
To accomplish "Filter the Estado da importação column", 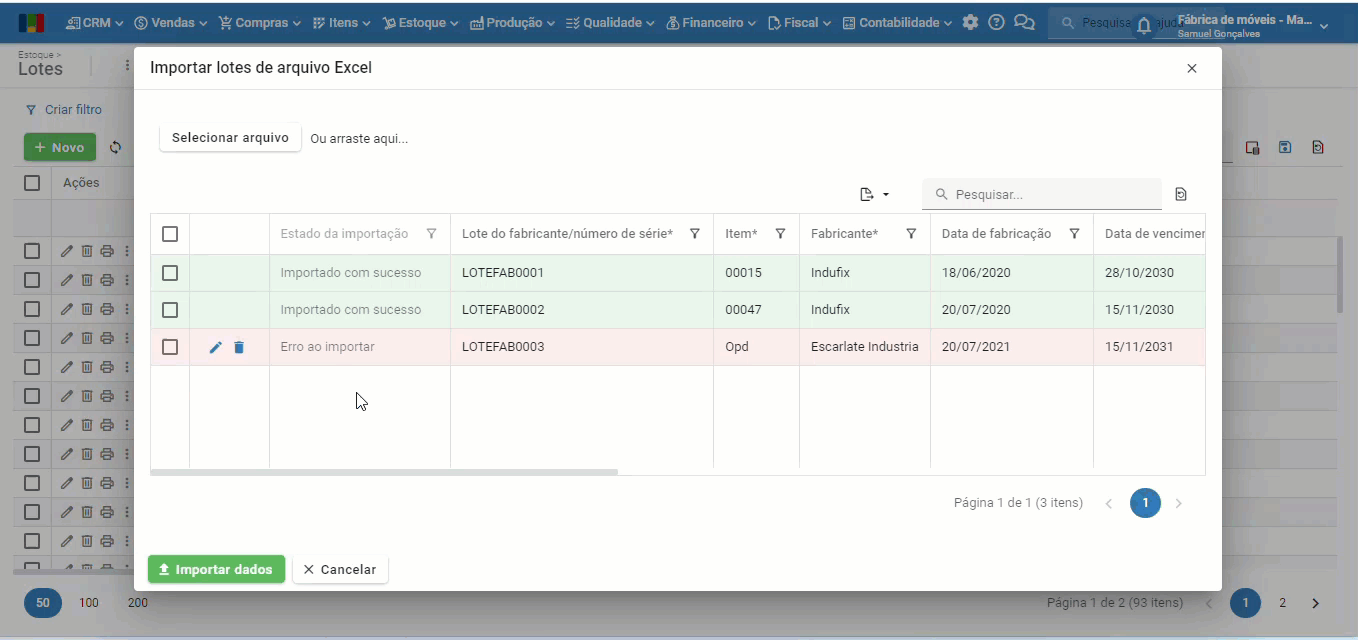I will 431,234.
